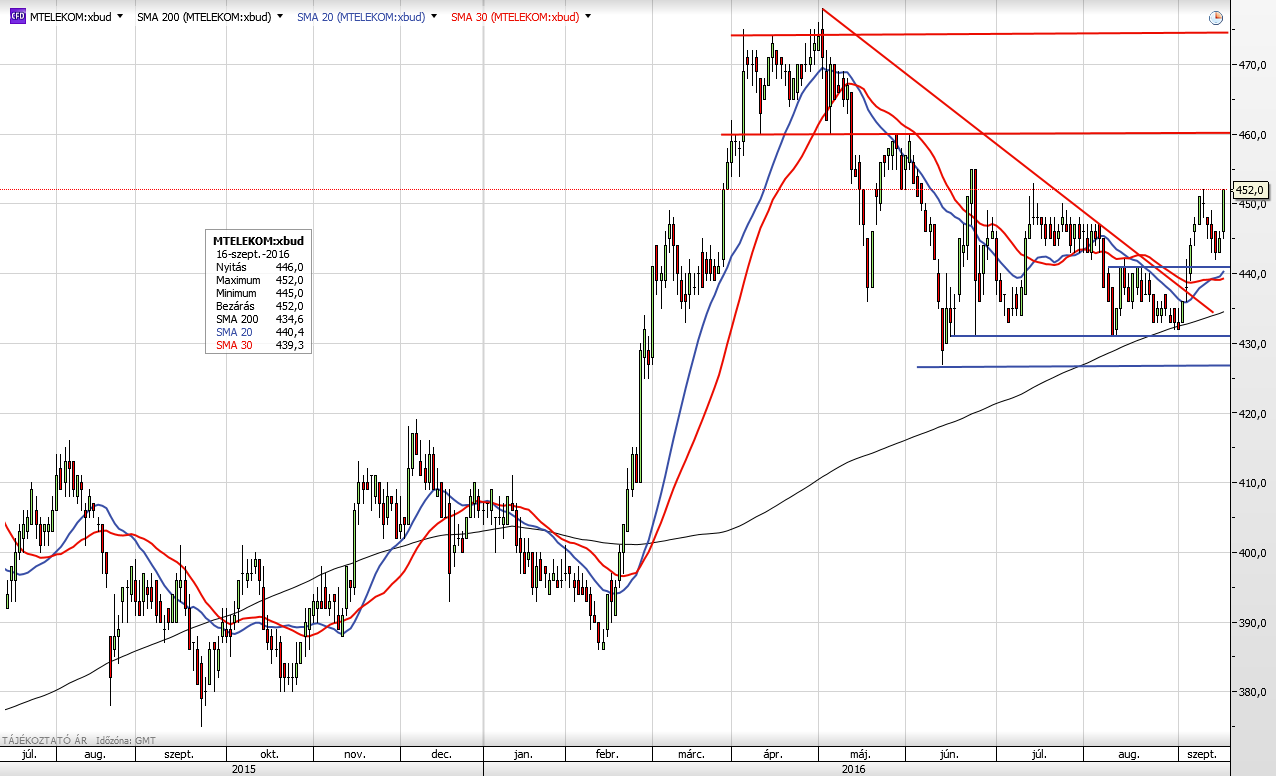This screenshot has width=1276, height=776.
Task: Click the 430,0 price axis label
Action: click(1254, 344)
